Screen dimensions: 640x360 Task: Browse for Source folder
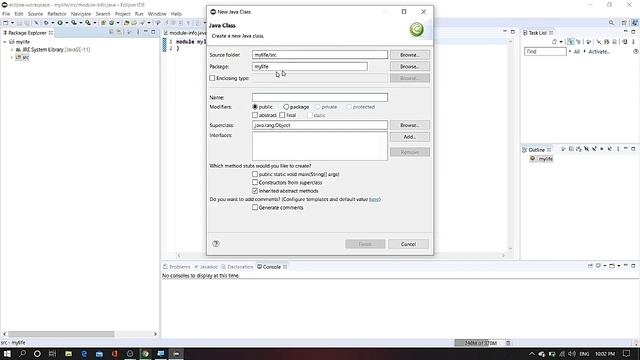pyautogui.click(x=409, y=55)
